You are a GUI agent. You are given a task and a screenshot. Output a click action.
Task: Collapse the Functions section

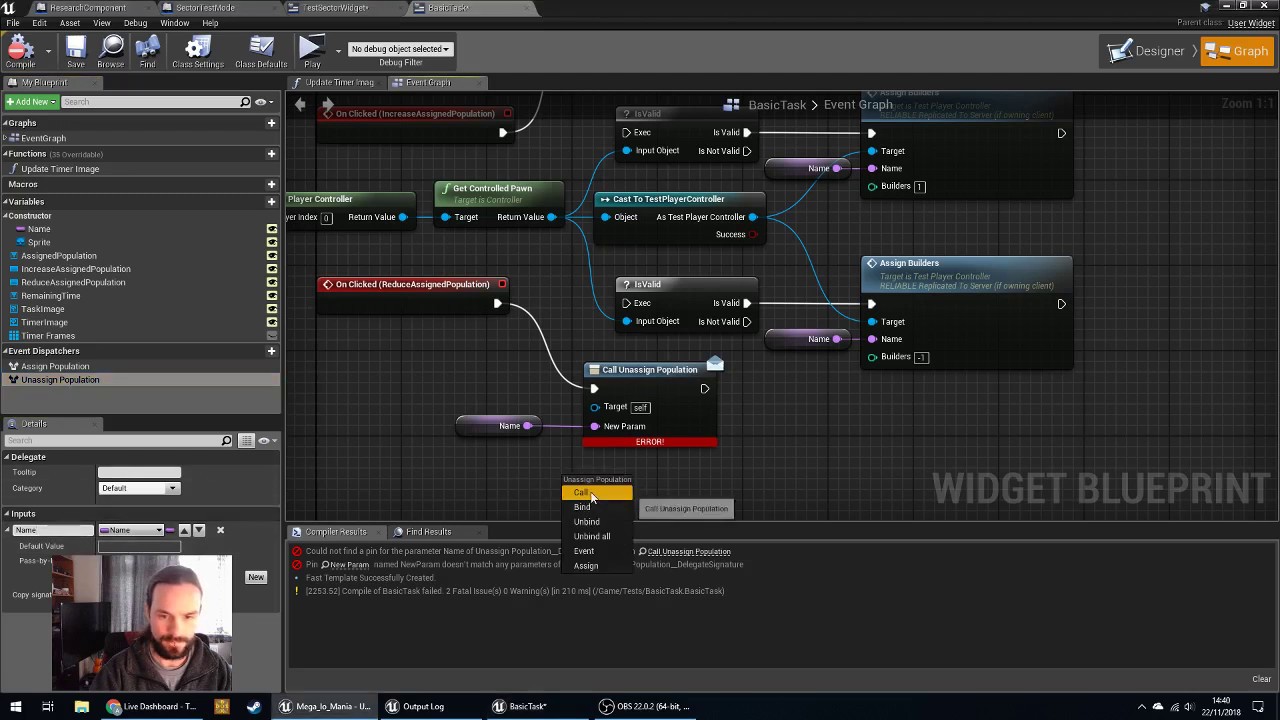click(4, 154)
